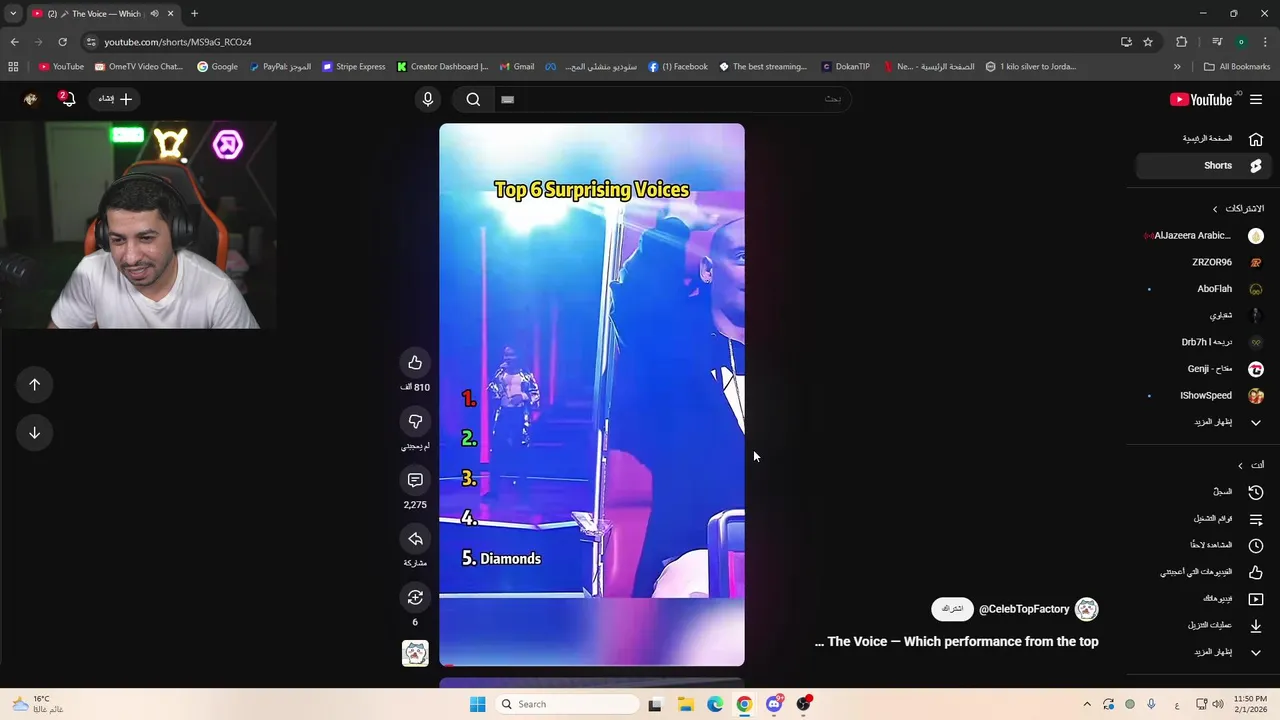Screen dimensions: 1280x720
Task: Go to the previous short with up arrow
Action: pyautogui.click(x=34, y=385)
